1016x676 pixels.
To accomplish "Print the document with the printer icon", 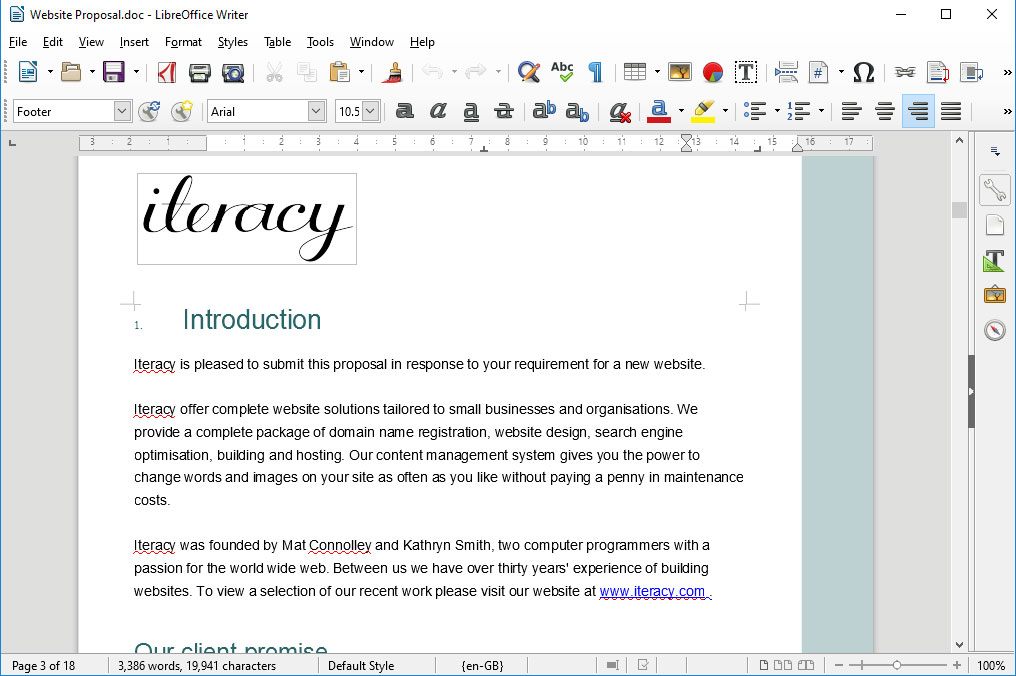I will (200, 72).
